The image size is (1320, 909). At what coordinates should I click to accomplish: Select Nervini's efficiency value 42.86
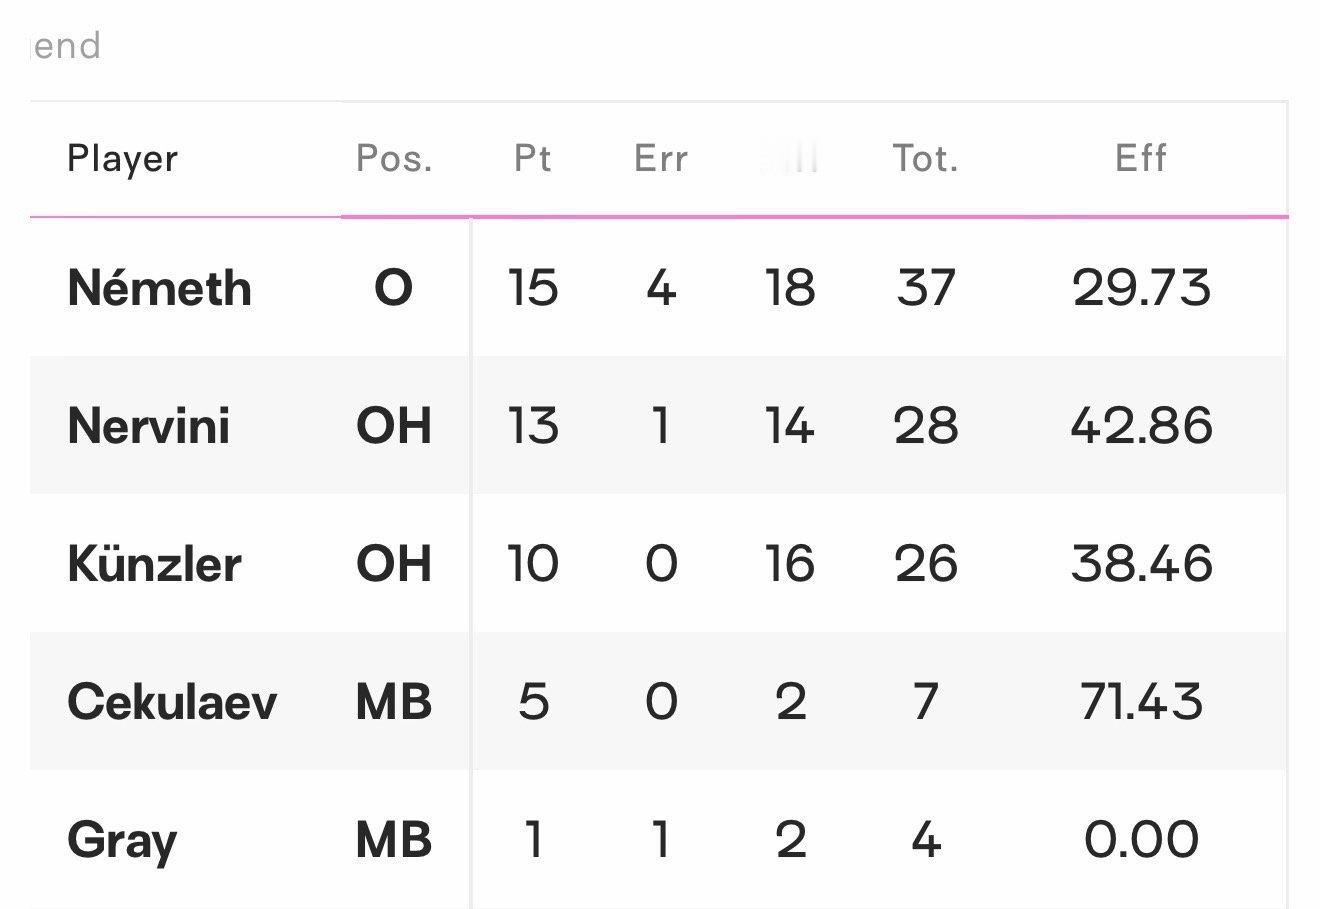[x=1141, y=426]
